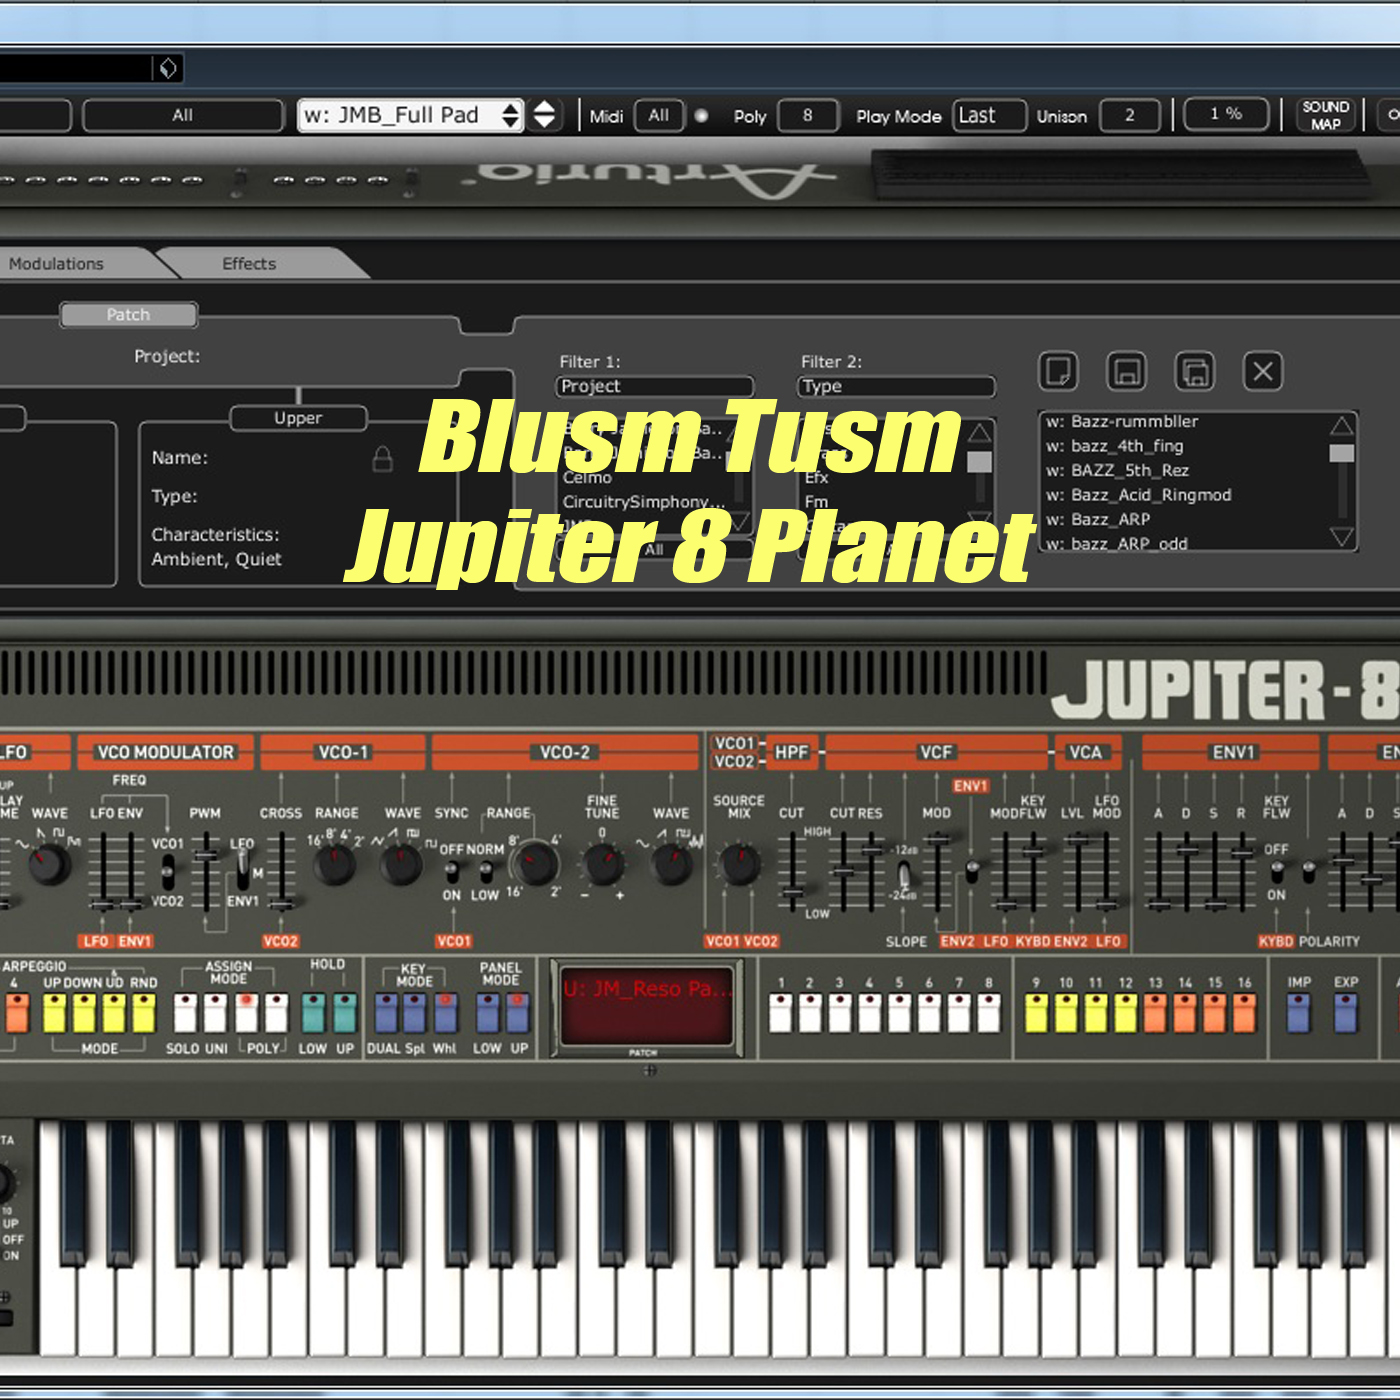Screen dimensions: 1400x1400
Task: Click the VCF RES slider
Action: click(x=871, y=850)
